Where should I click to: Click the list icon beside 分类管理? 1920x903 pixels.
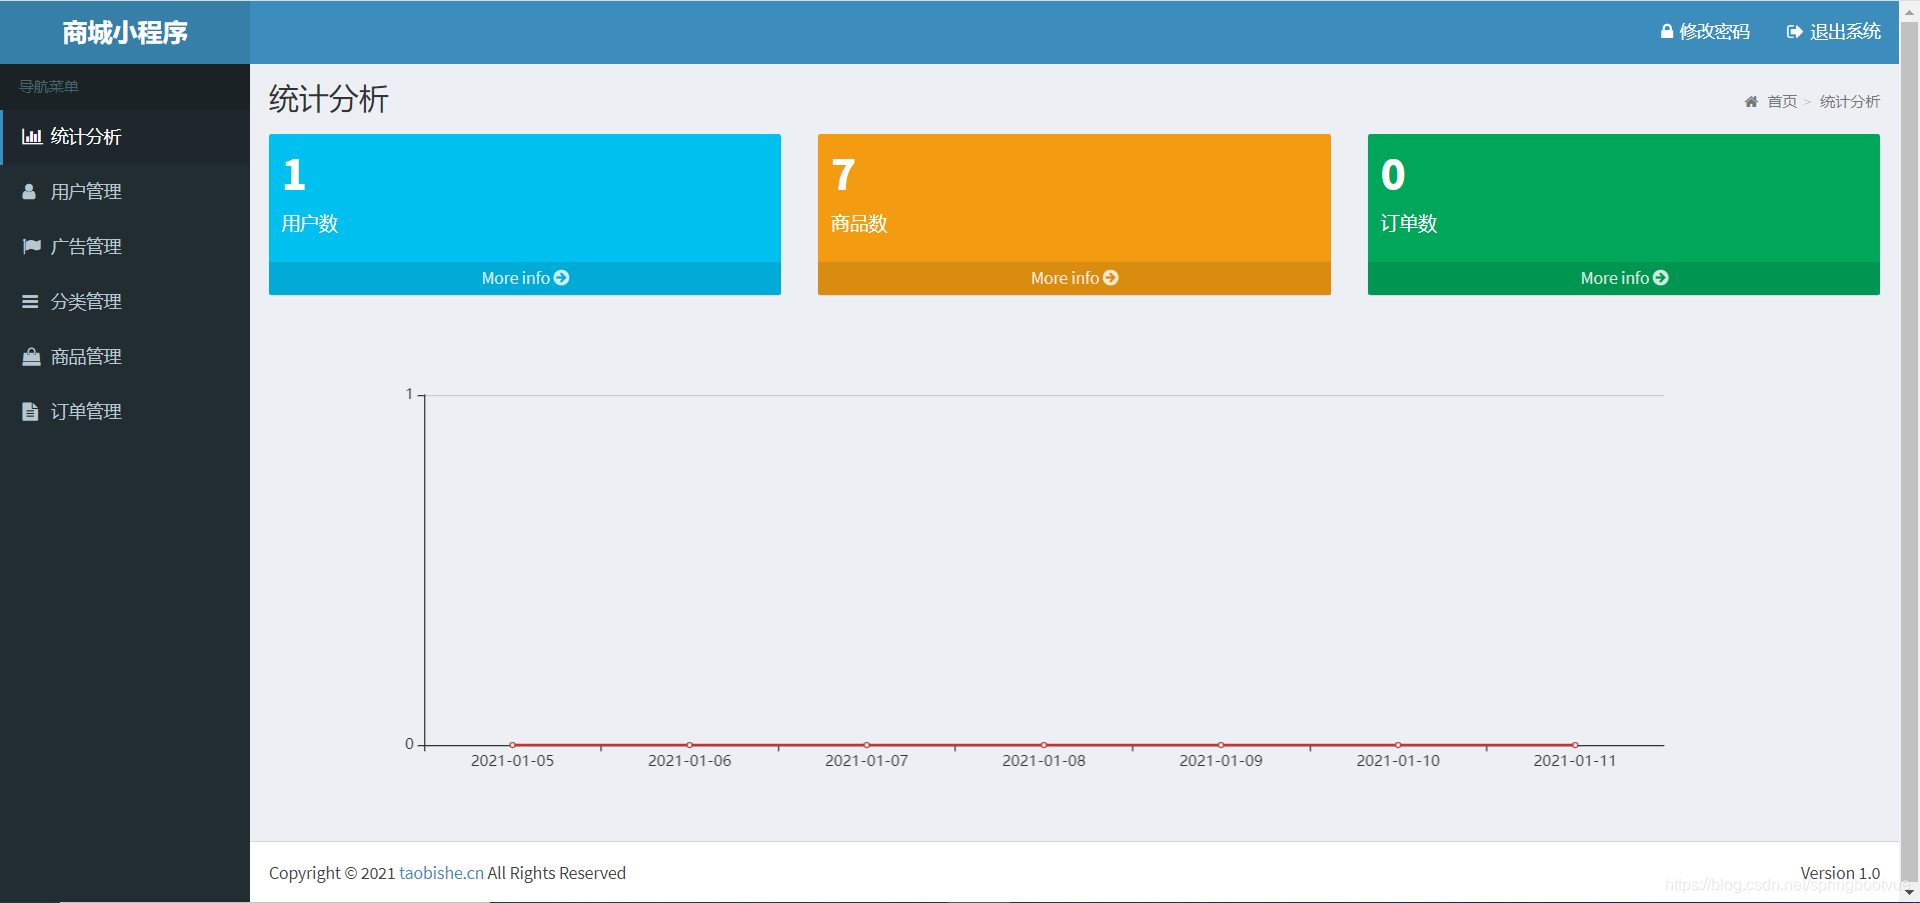pos(30,302)
